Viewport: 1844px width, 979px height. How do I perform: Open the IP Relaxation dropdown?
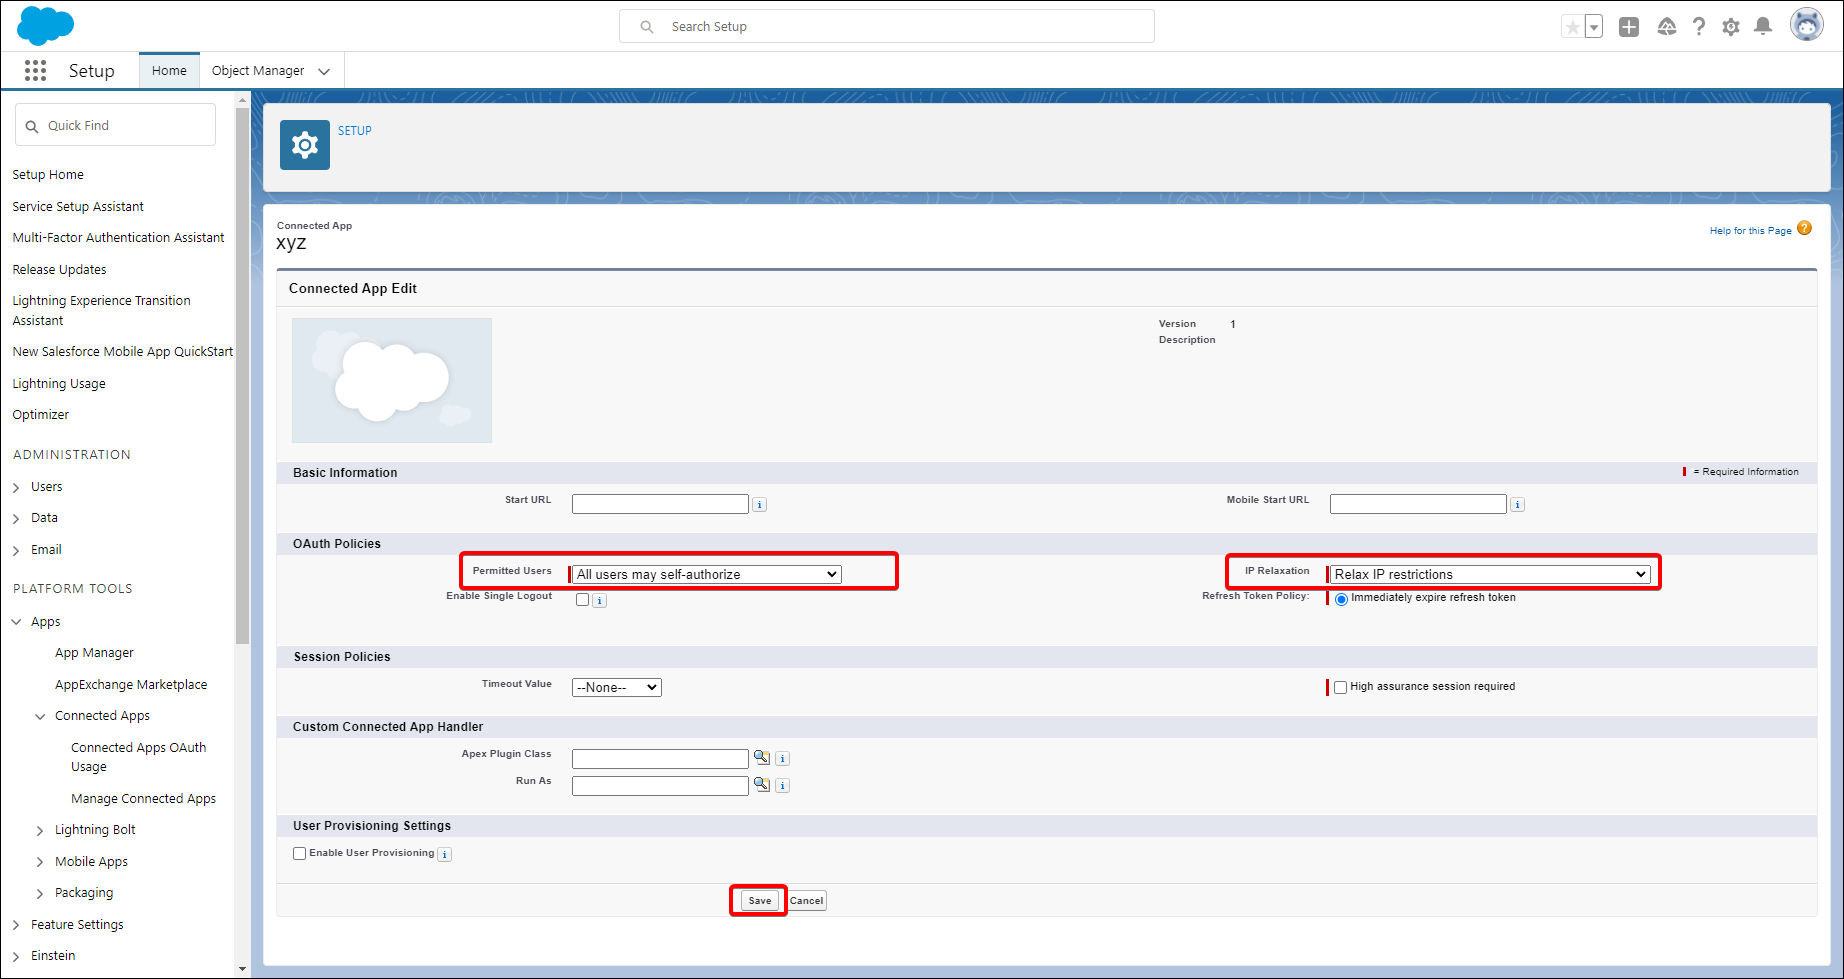pyautogui.click(x=1490, y=575)
